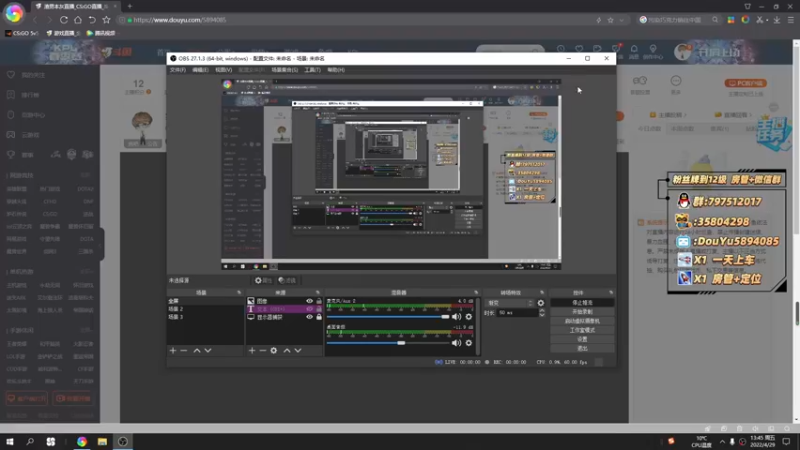Select 场景 3 in the Scenes list
The width and height of the screenshot is (800, 450).
205,317
